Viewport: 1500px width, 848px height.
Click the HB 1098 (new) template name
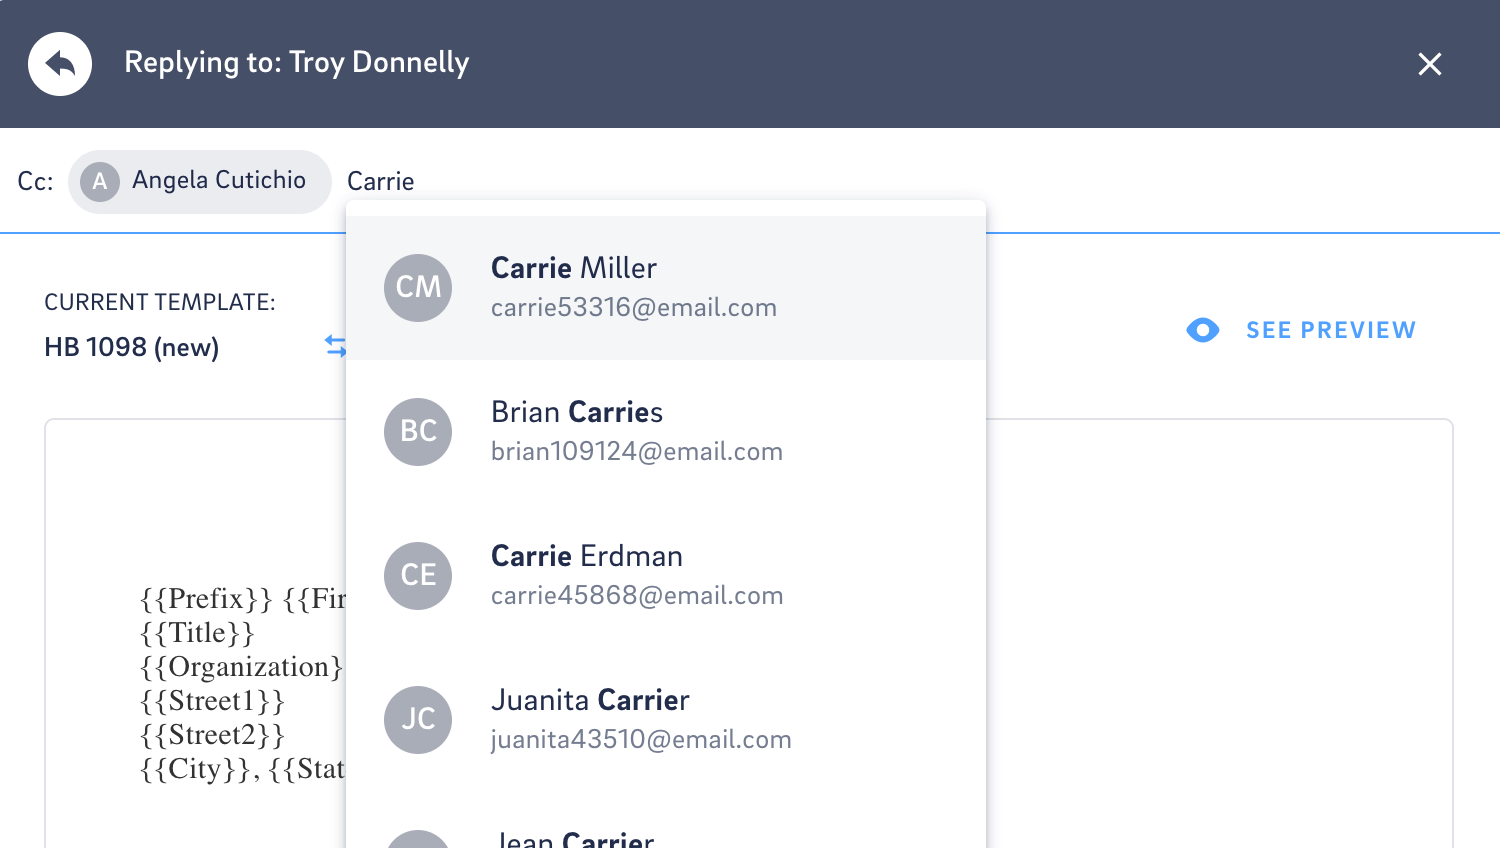pyautogui.click(x=132, y=347)
